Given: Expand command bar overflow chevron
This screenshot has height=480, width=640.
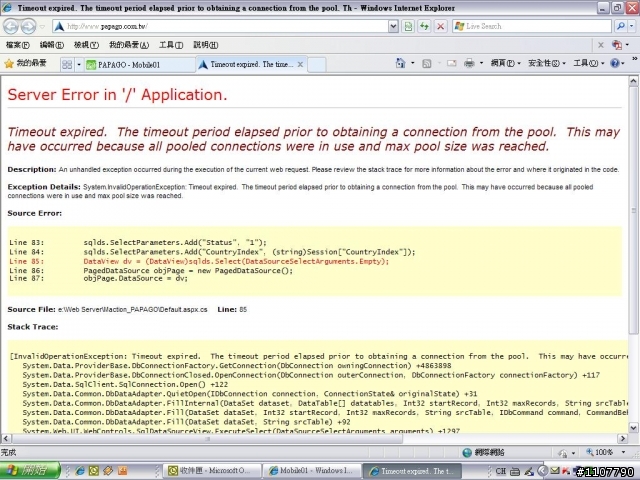Looking at the screenshot, I should (x=635, y=59).
